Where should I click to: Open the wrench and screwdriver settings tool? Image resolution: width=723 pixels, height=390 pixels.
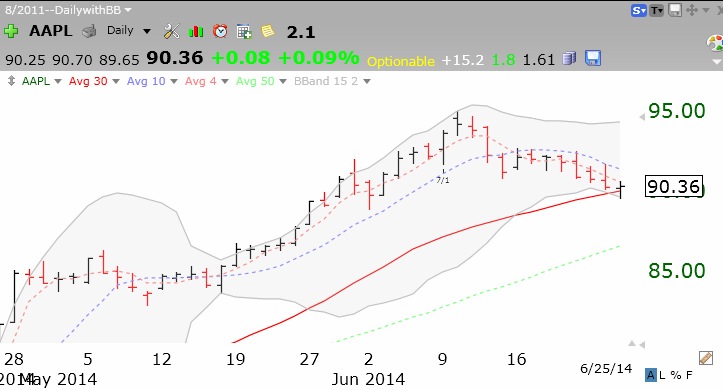coord(172,31)
